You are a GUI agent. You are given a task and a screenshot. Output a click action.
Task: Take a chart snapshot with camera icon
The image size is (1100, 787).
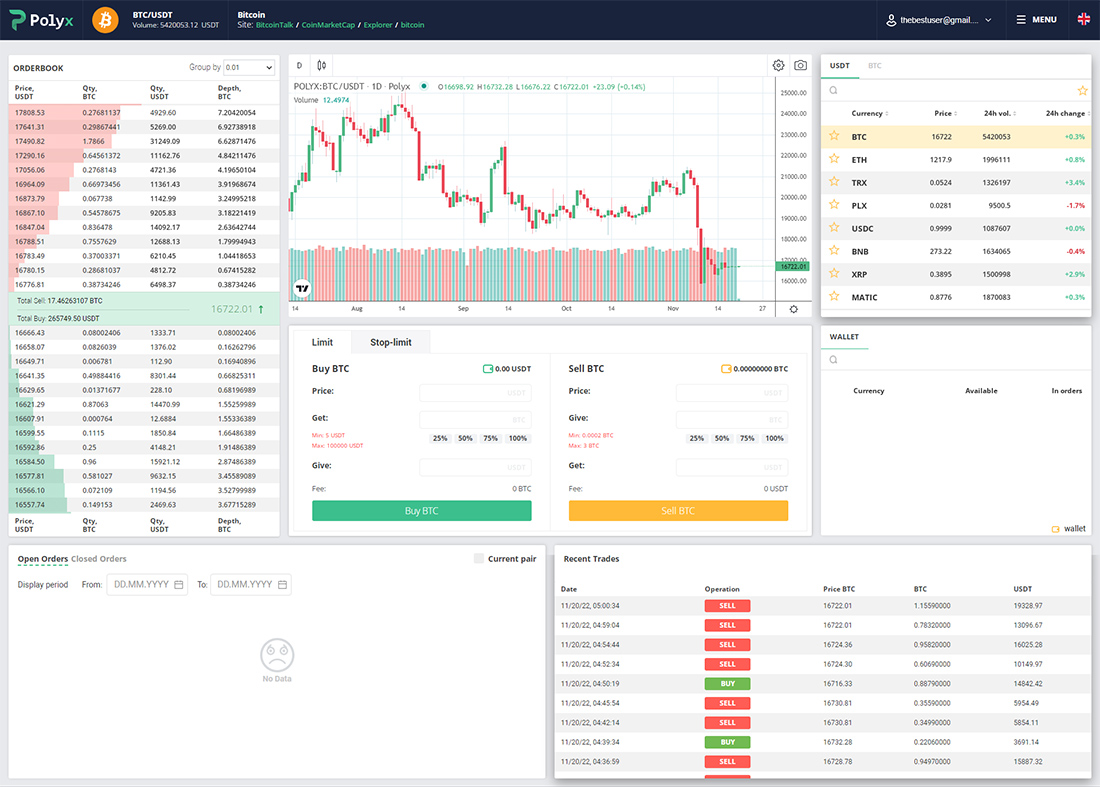click(x=800, y=64)
